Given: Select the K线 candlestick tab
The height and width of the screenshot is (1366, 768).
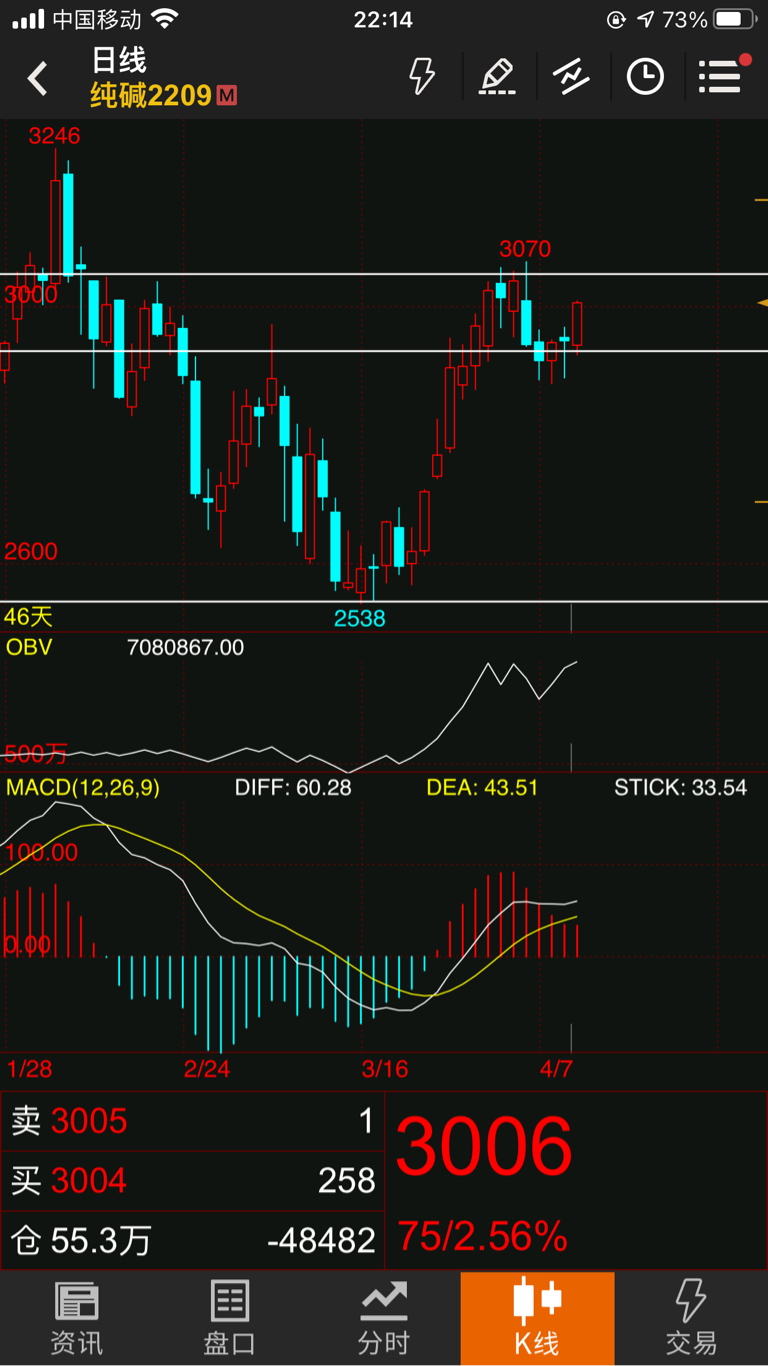Looking at the screenshot, I should pyautogui.click(x=537, y=1318).
